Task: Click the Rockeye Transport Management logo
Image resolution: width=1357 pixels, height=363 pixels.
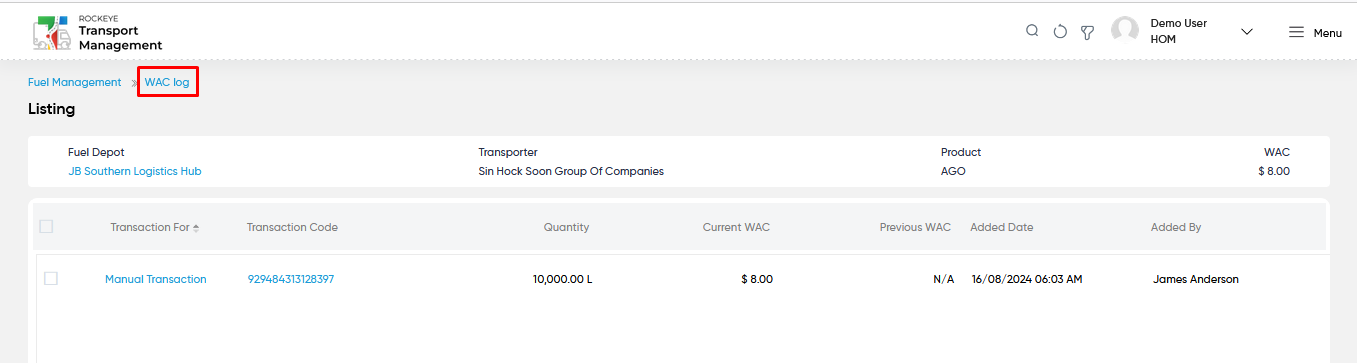Action: [97, 32]
